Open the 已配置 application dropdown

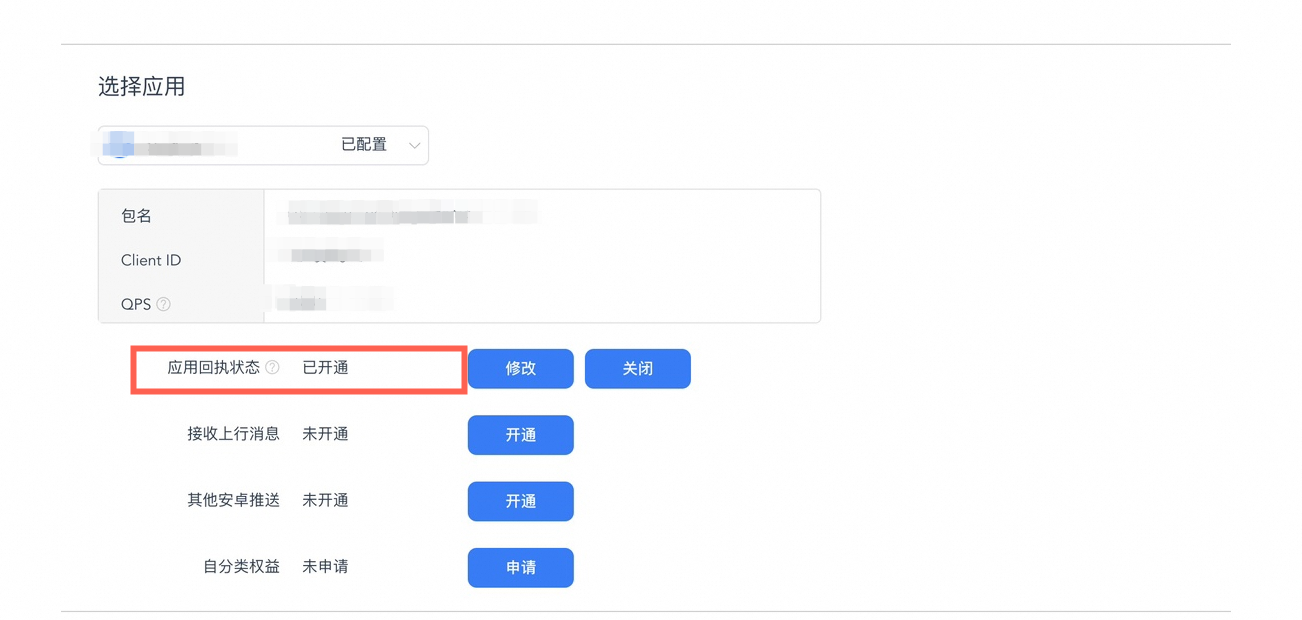263,145
